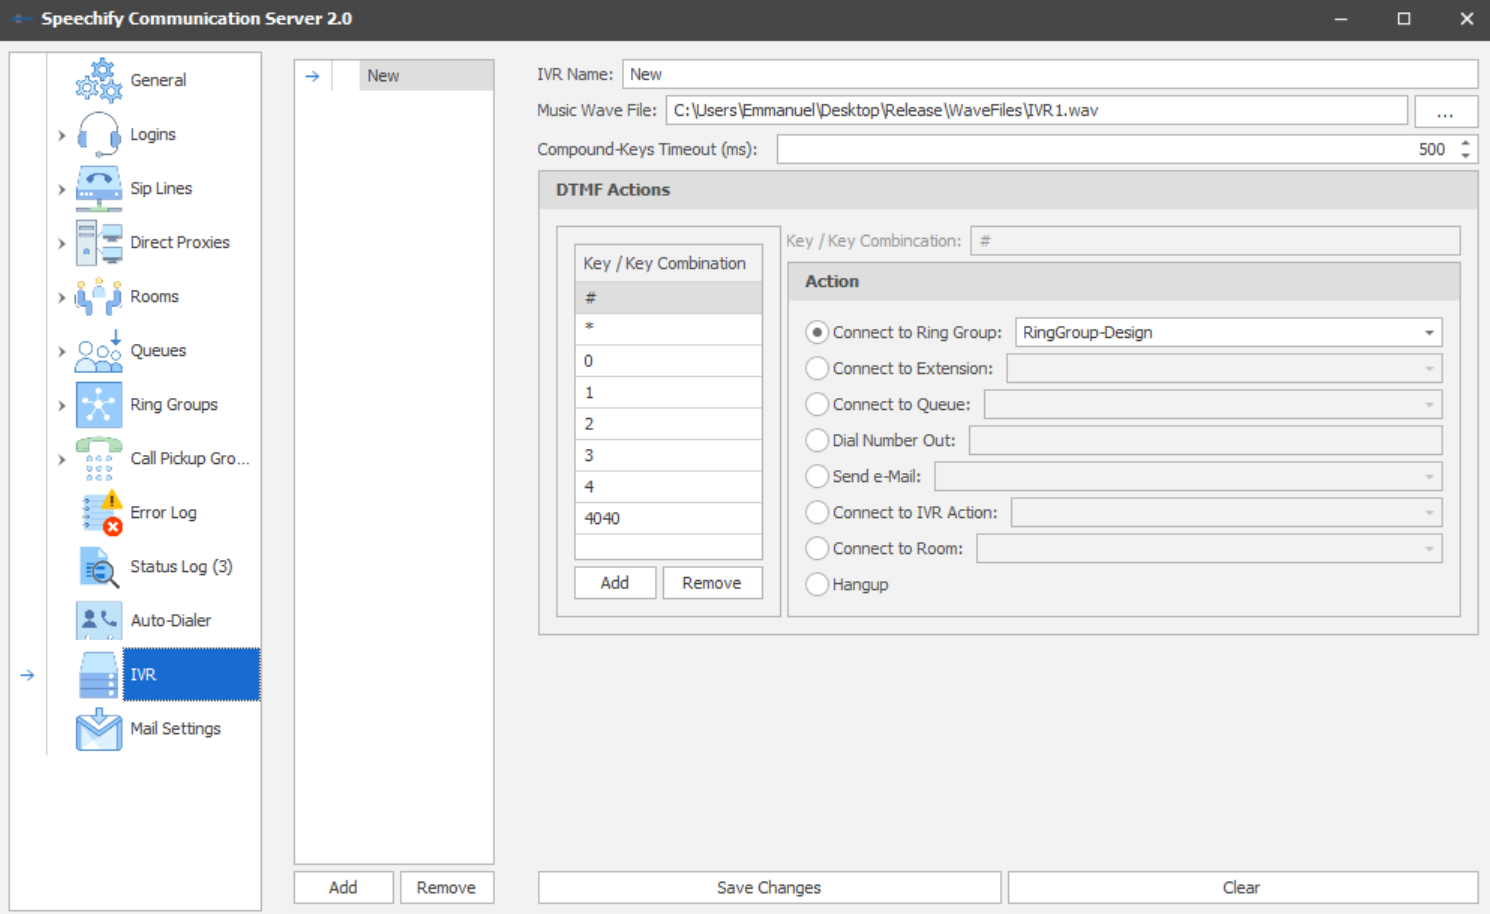Select Error Log in the sidebar

coord(163,512)
